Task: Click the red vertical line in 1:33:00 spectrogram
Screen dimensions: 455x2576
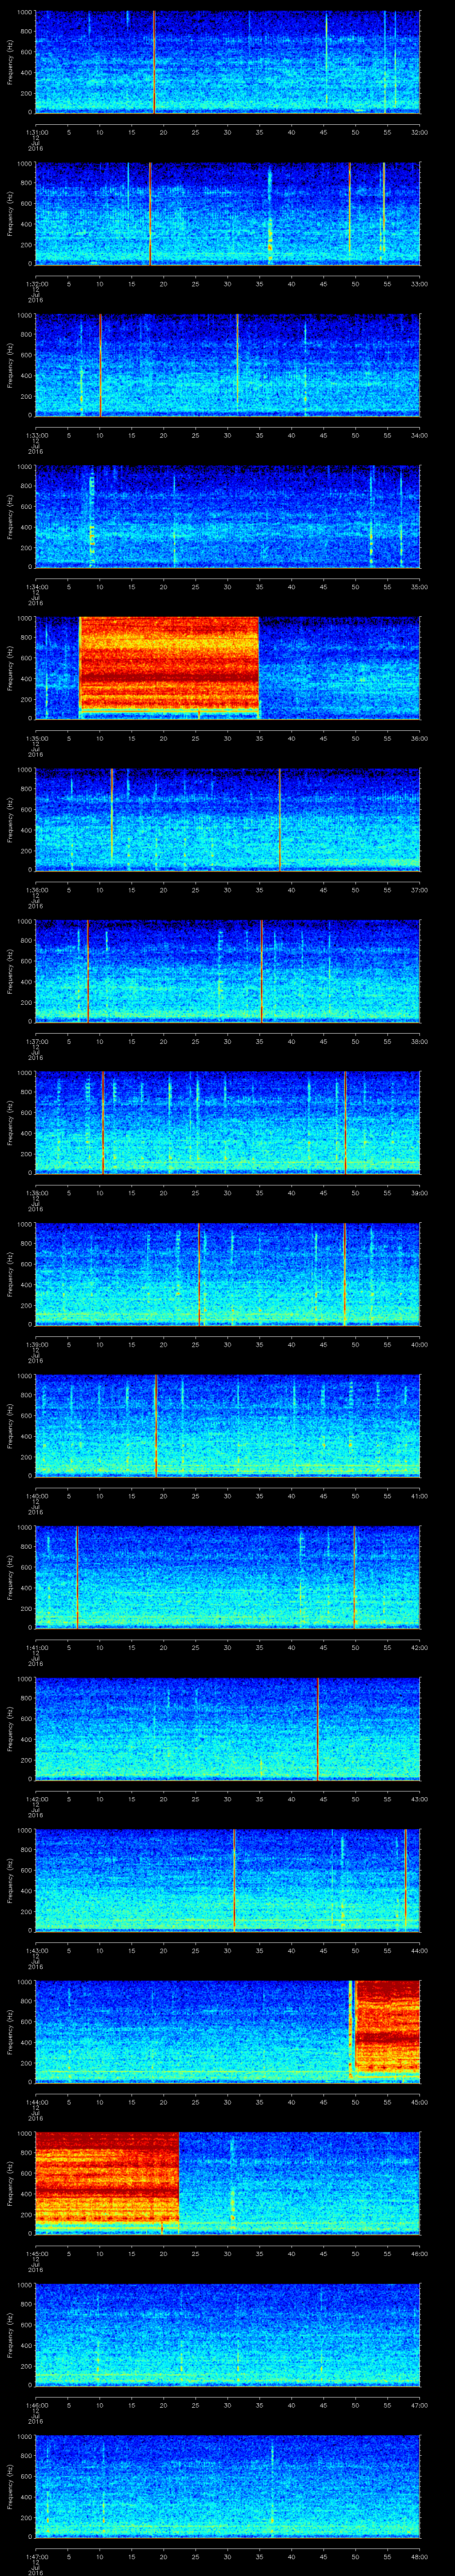Action: point(100,365)
